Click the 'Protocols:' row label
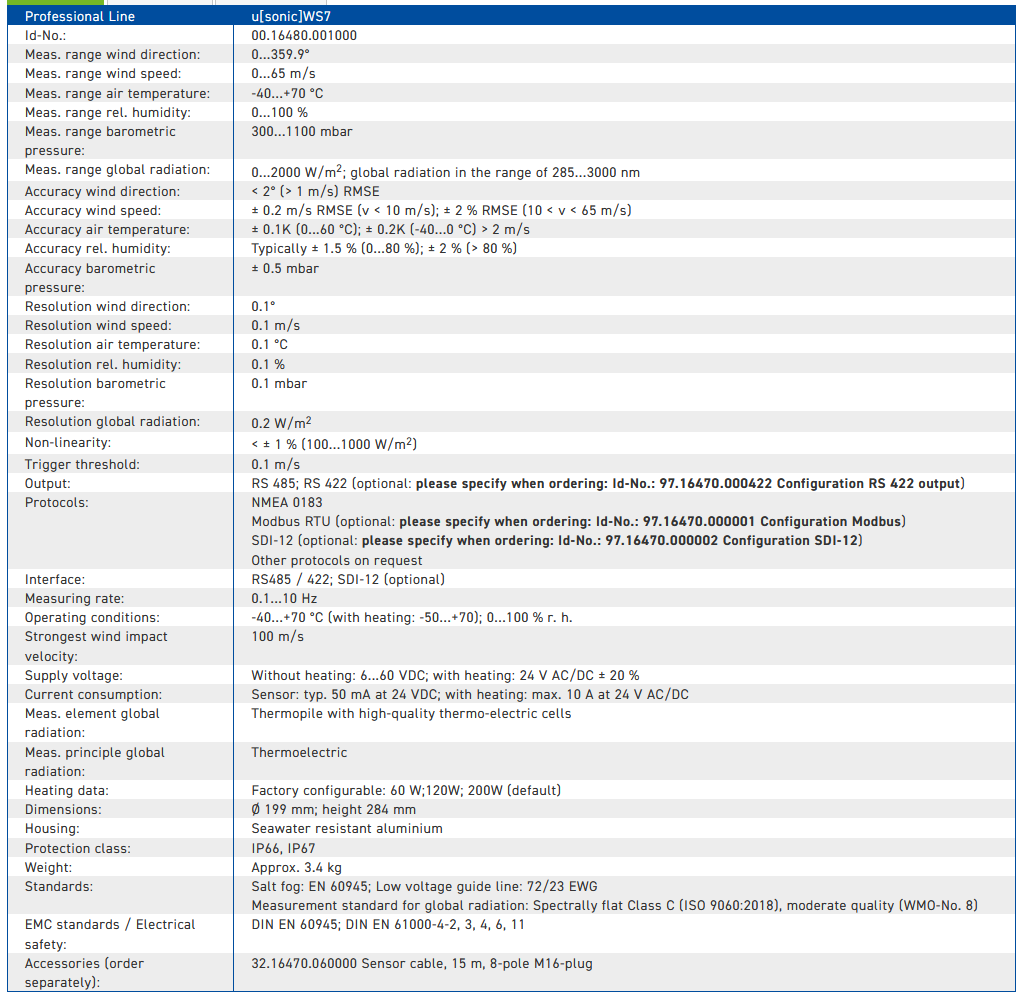The width and height of the screenshot is (1024, 996). (56, 502)
